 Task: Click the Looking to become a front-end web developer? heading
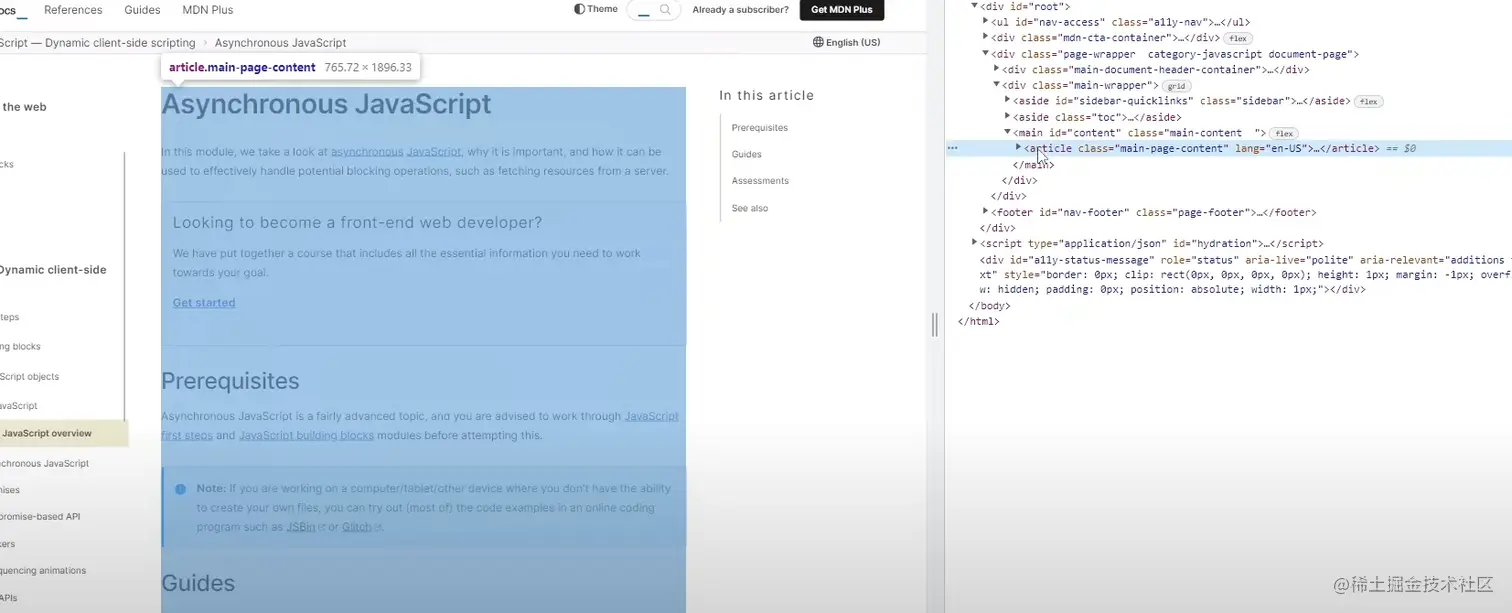pos(357,223)
